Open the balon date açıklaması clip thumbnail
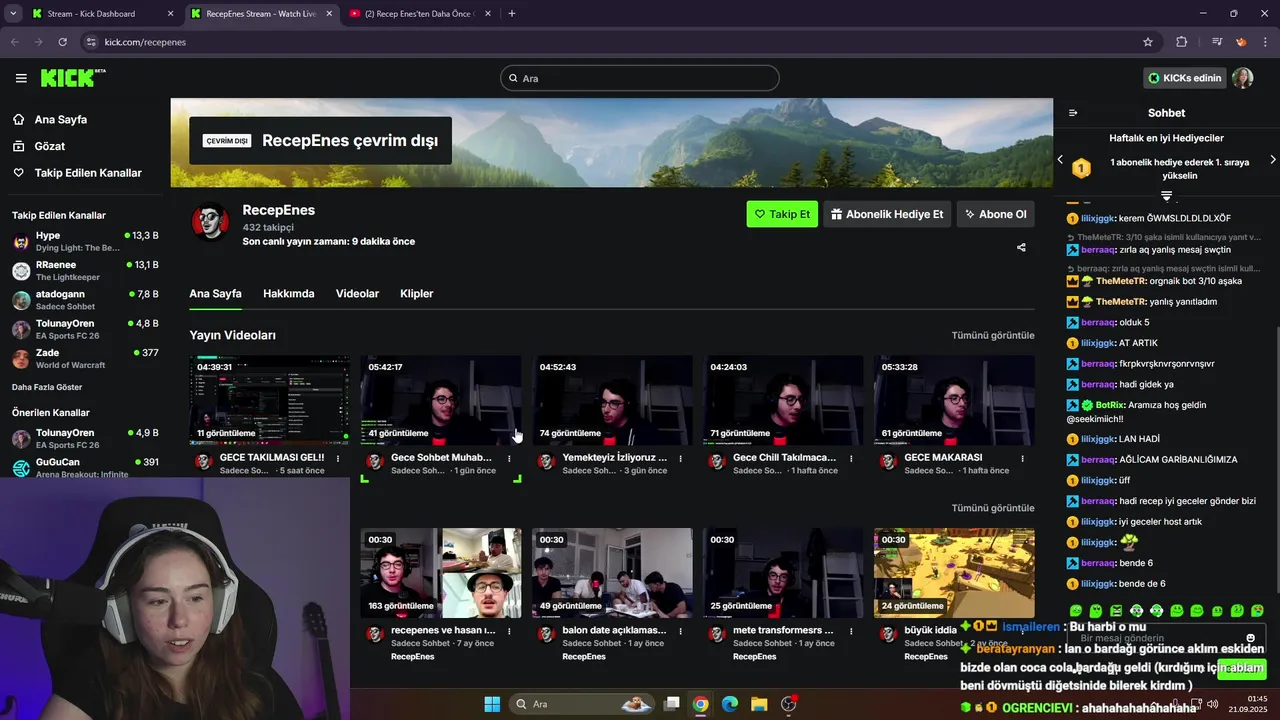 click(612, 573)
